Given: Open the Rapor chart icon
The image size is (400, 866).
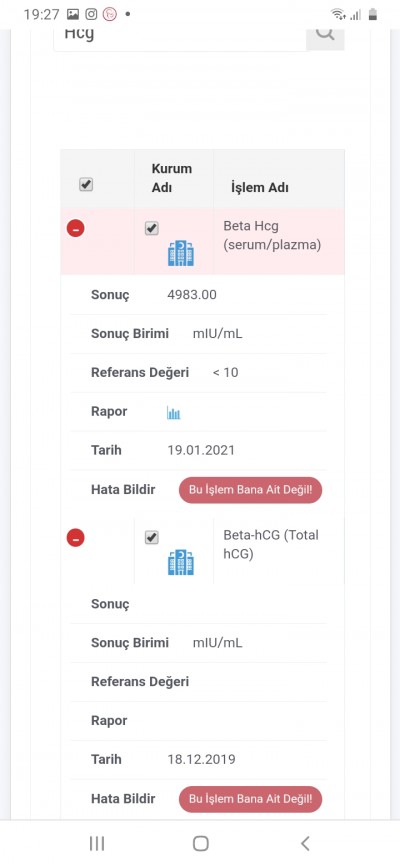Looking at the screenshot, I should coord(173,413).
